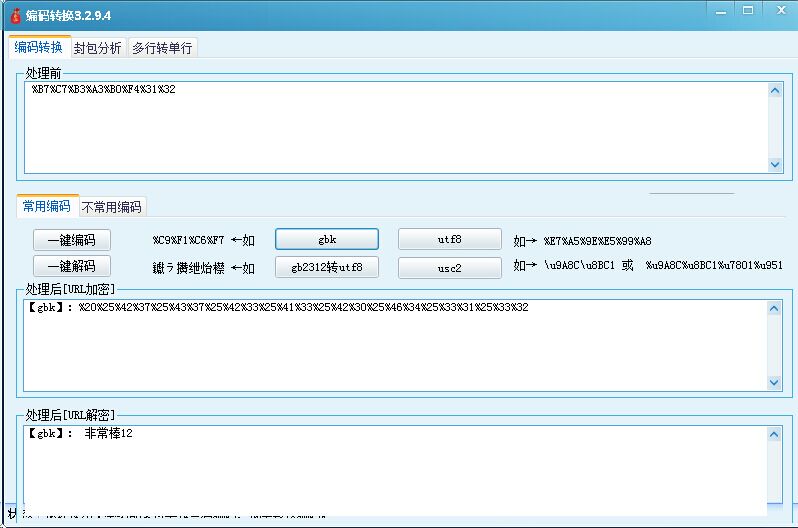The width and height of the screenshot is (798, 528).
Task: Click inside the 处理前 input text box
Action: point(395,127)
